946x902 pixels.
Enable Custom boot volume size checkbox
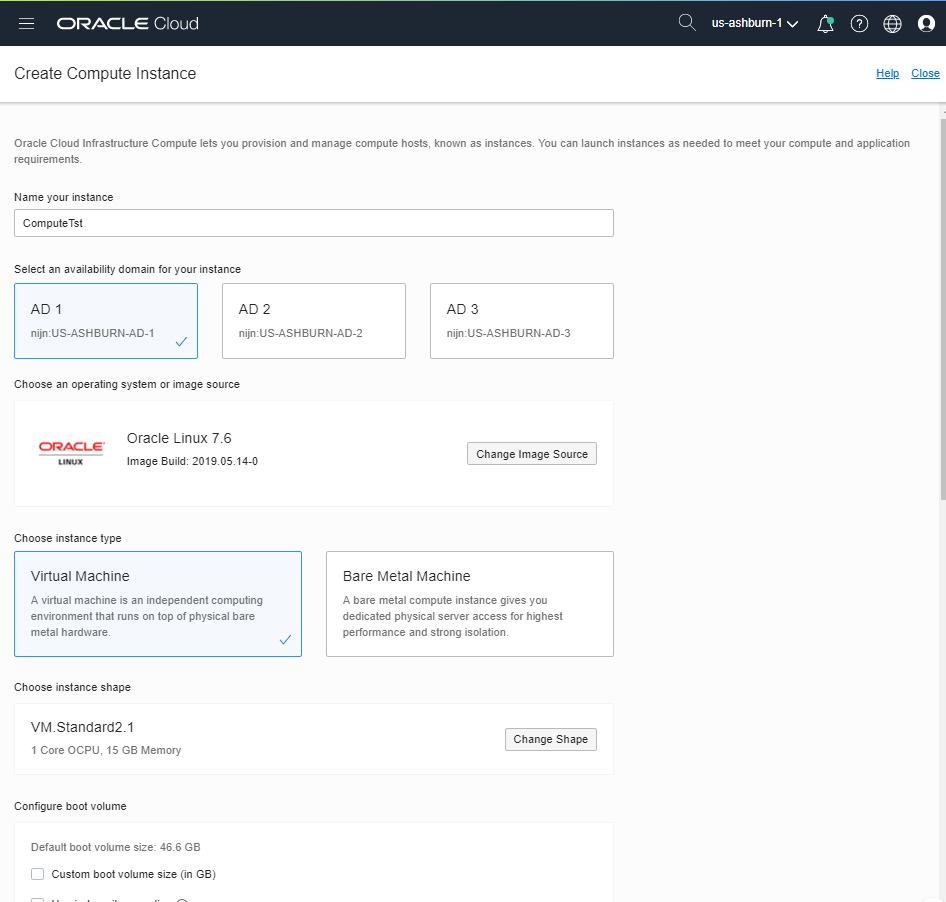37,874
